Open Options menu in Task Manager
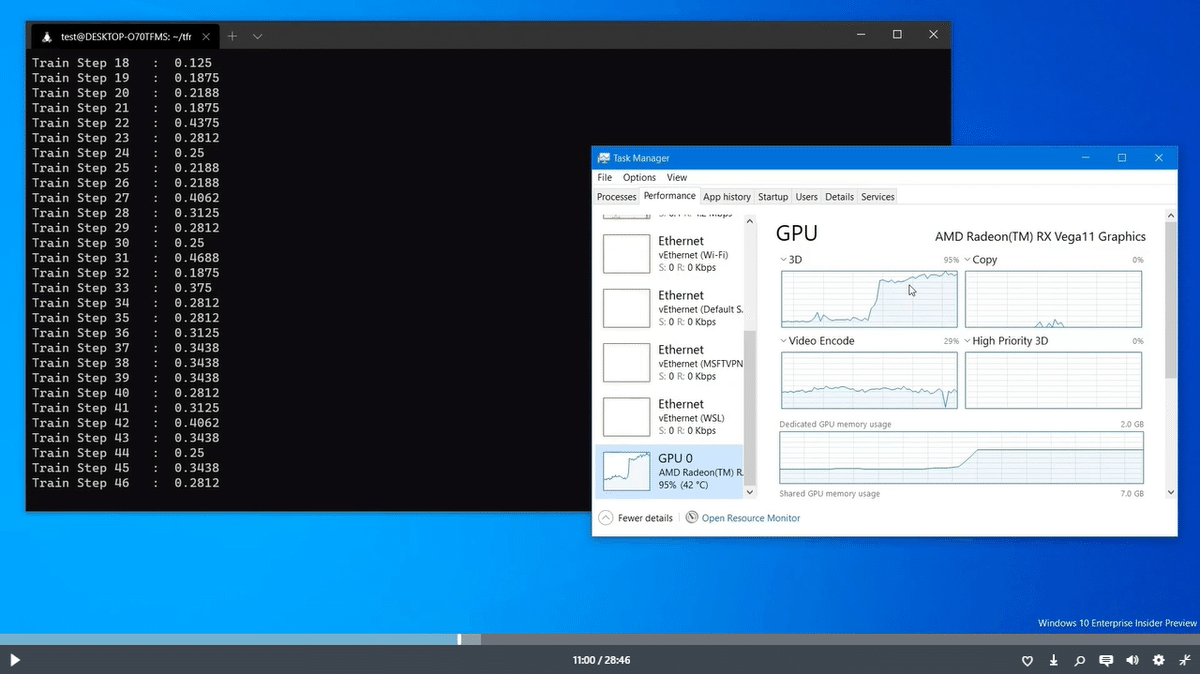 pyautogui.click(x=639, y=177)
